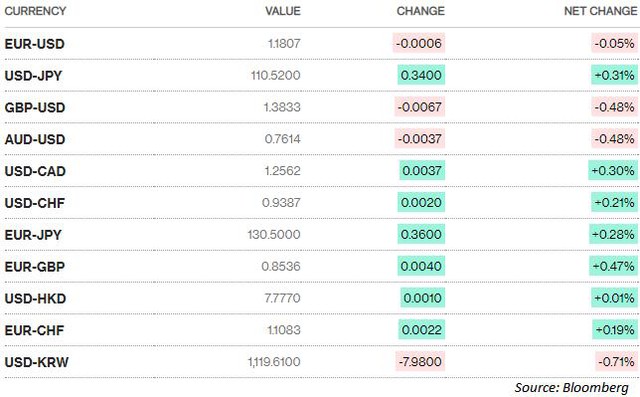Click the Source: Bloomberg caption
The height and width of the screenshot is (397, 640).
coord(571,387)
